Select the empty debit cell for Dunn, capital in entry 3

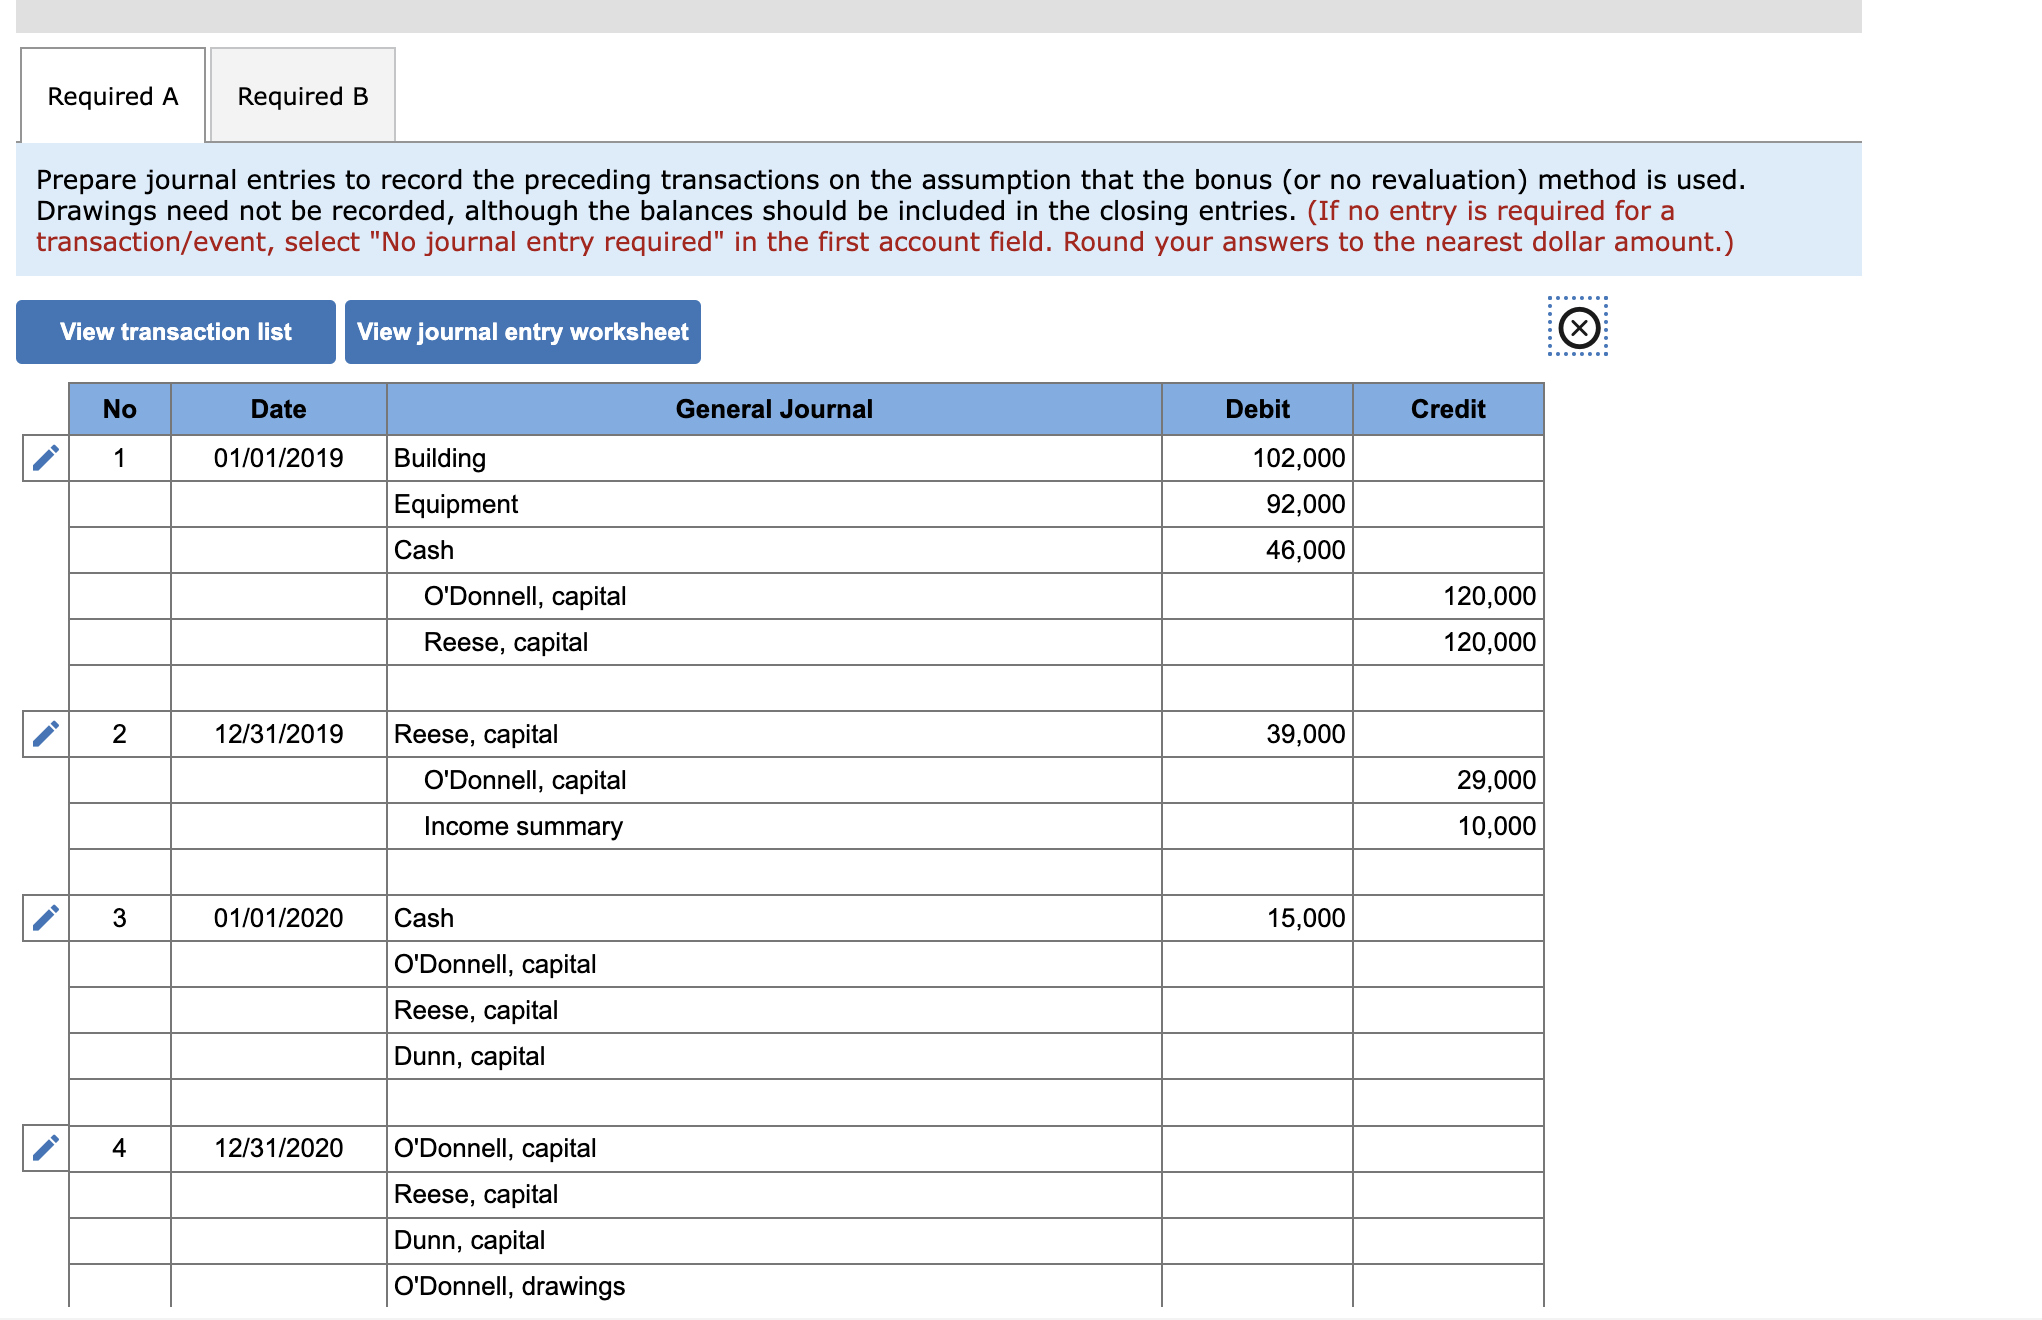coord(1257,1056)
